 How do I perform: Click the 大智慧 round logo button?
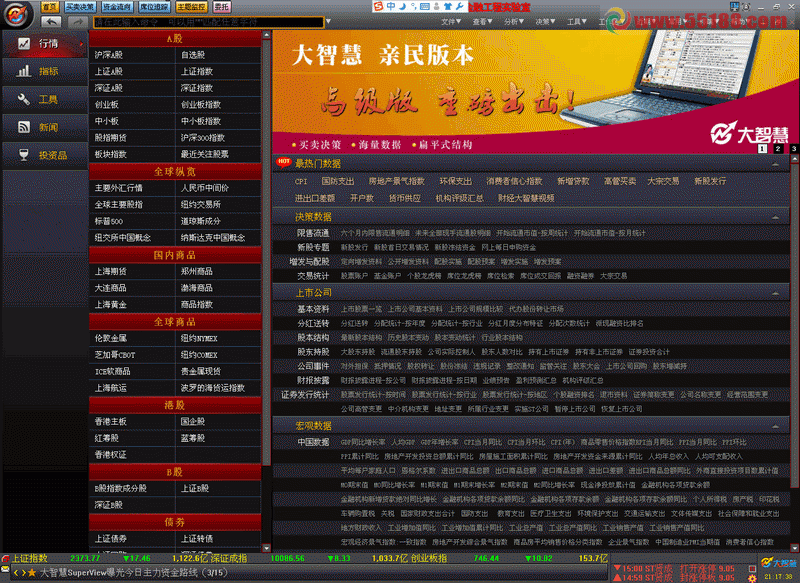pyautogui.click(x=17, y=14)
